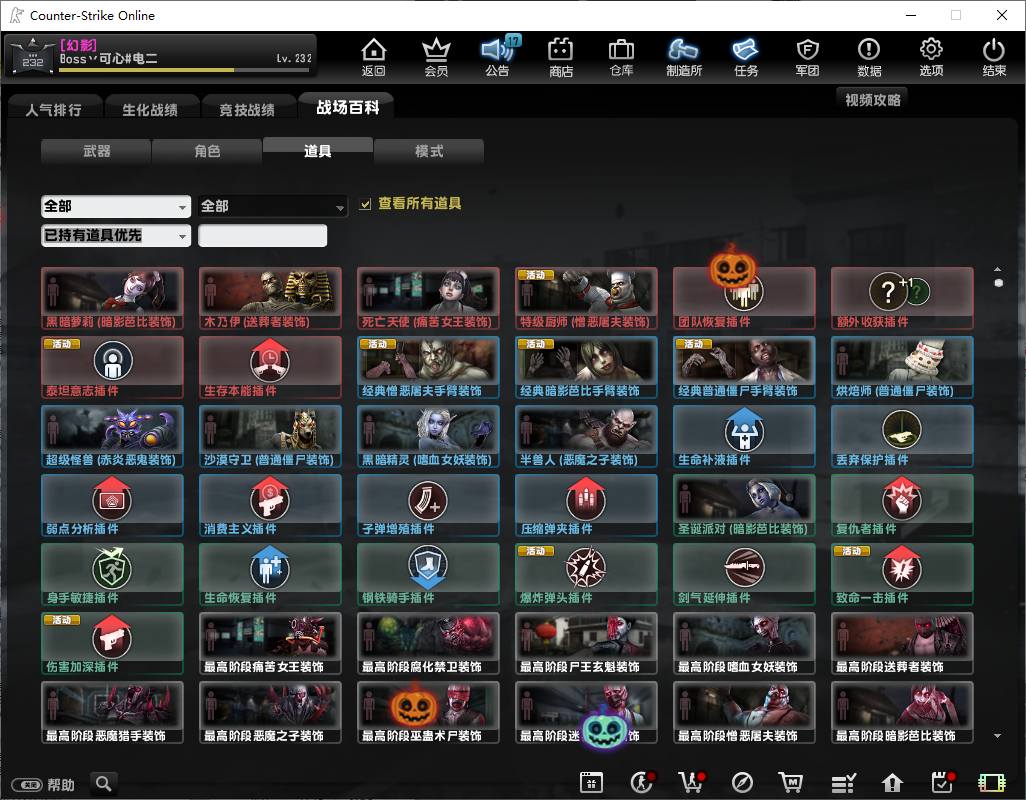Switch to the 竞技战绩 tab

click(247, 109)
